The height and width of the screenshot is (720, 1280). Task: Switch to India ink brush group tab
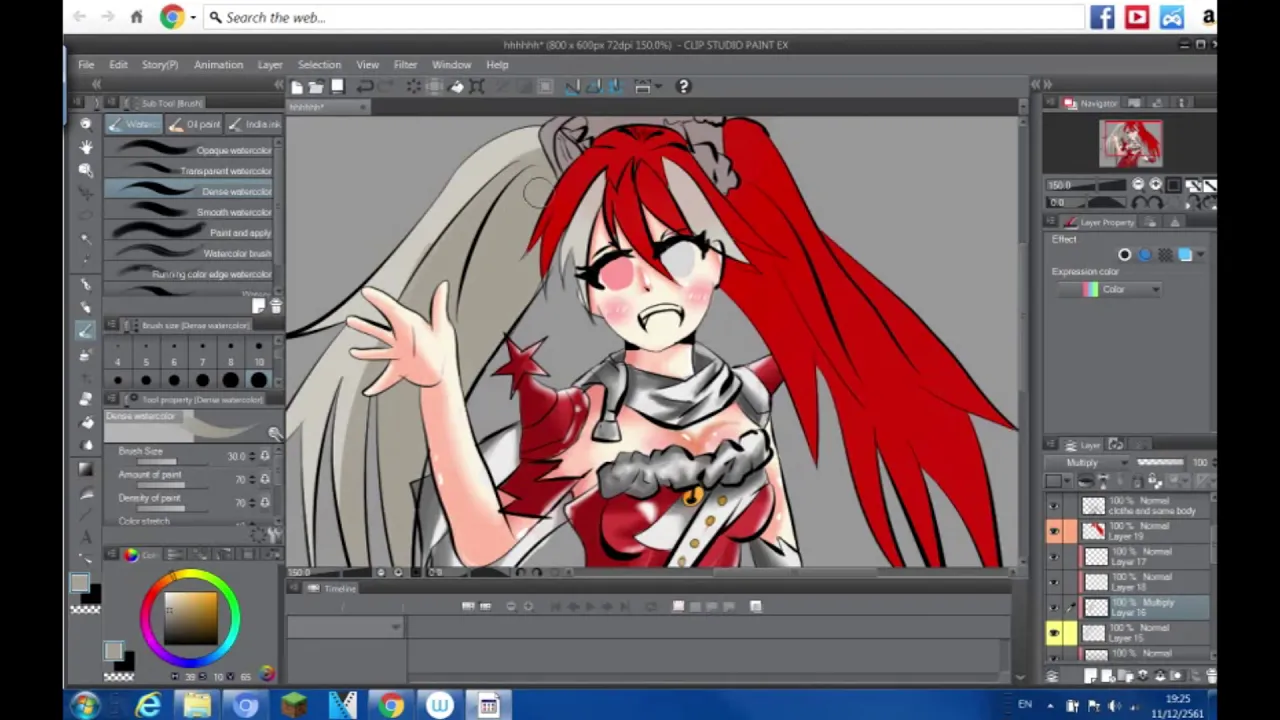click(x=254, y=124)
